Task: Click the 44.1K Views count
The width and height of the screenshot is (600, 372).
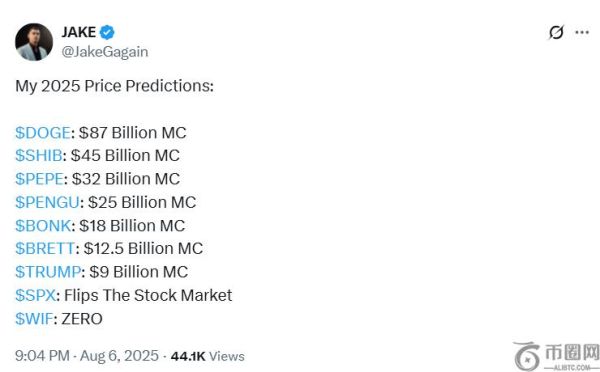Action: [208, 356]
